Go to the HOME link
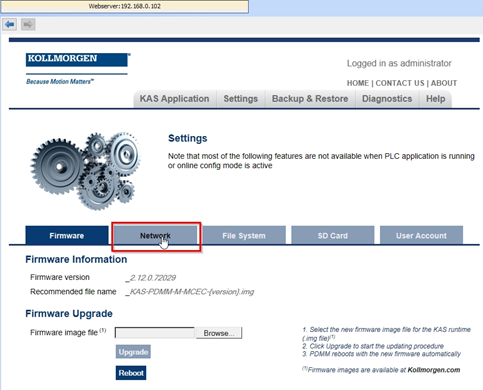 point(358,83)
